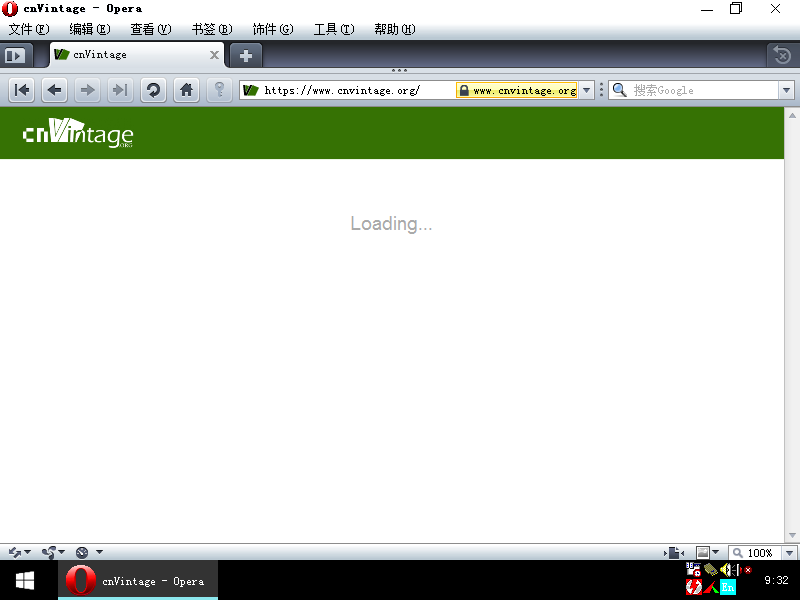Open the closed tabs trash icon
This screenshot has height=600, width=800.
point(782,55)
